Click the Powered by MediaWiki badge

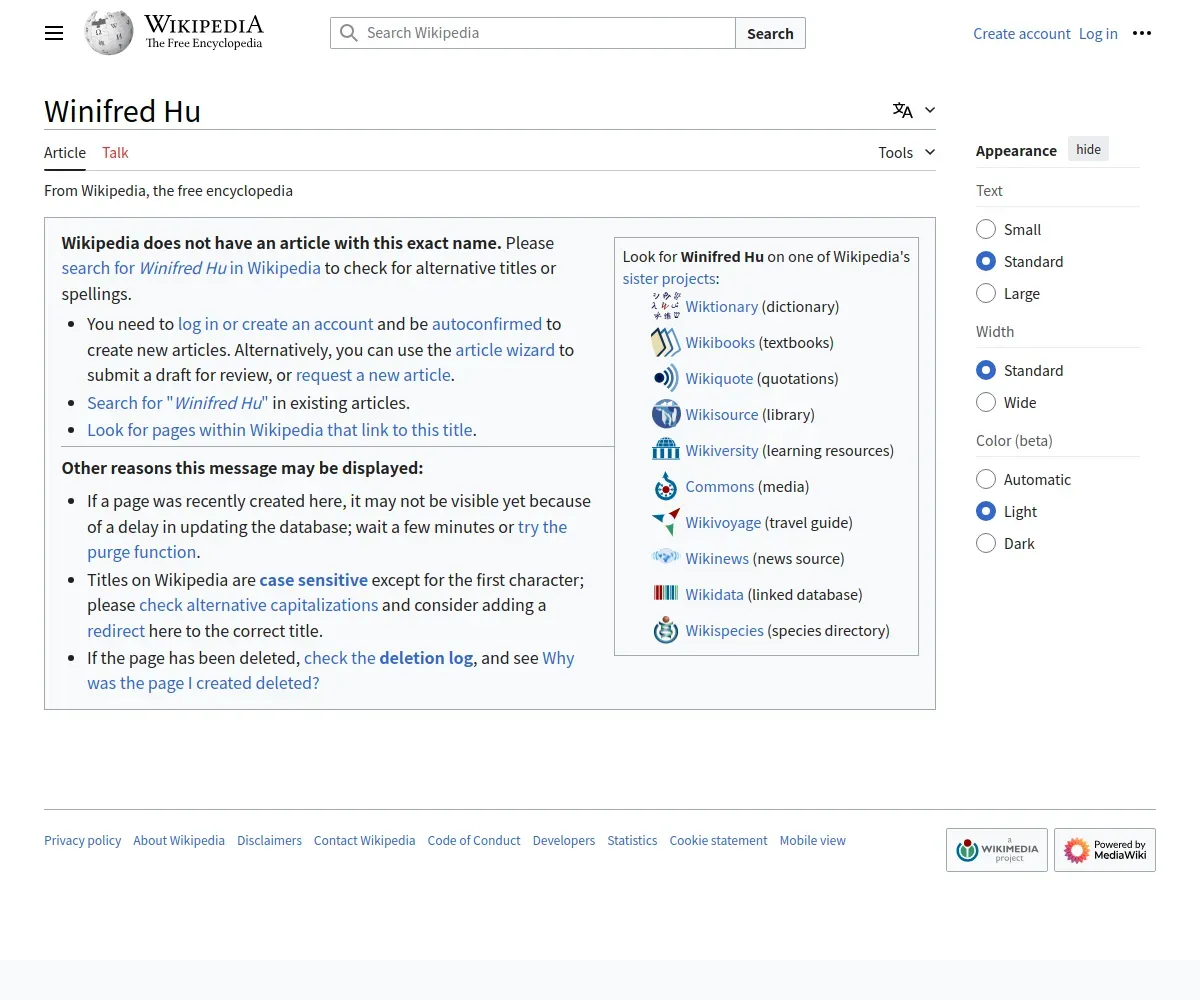(x=1105, y=850)
